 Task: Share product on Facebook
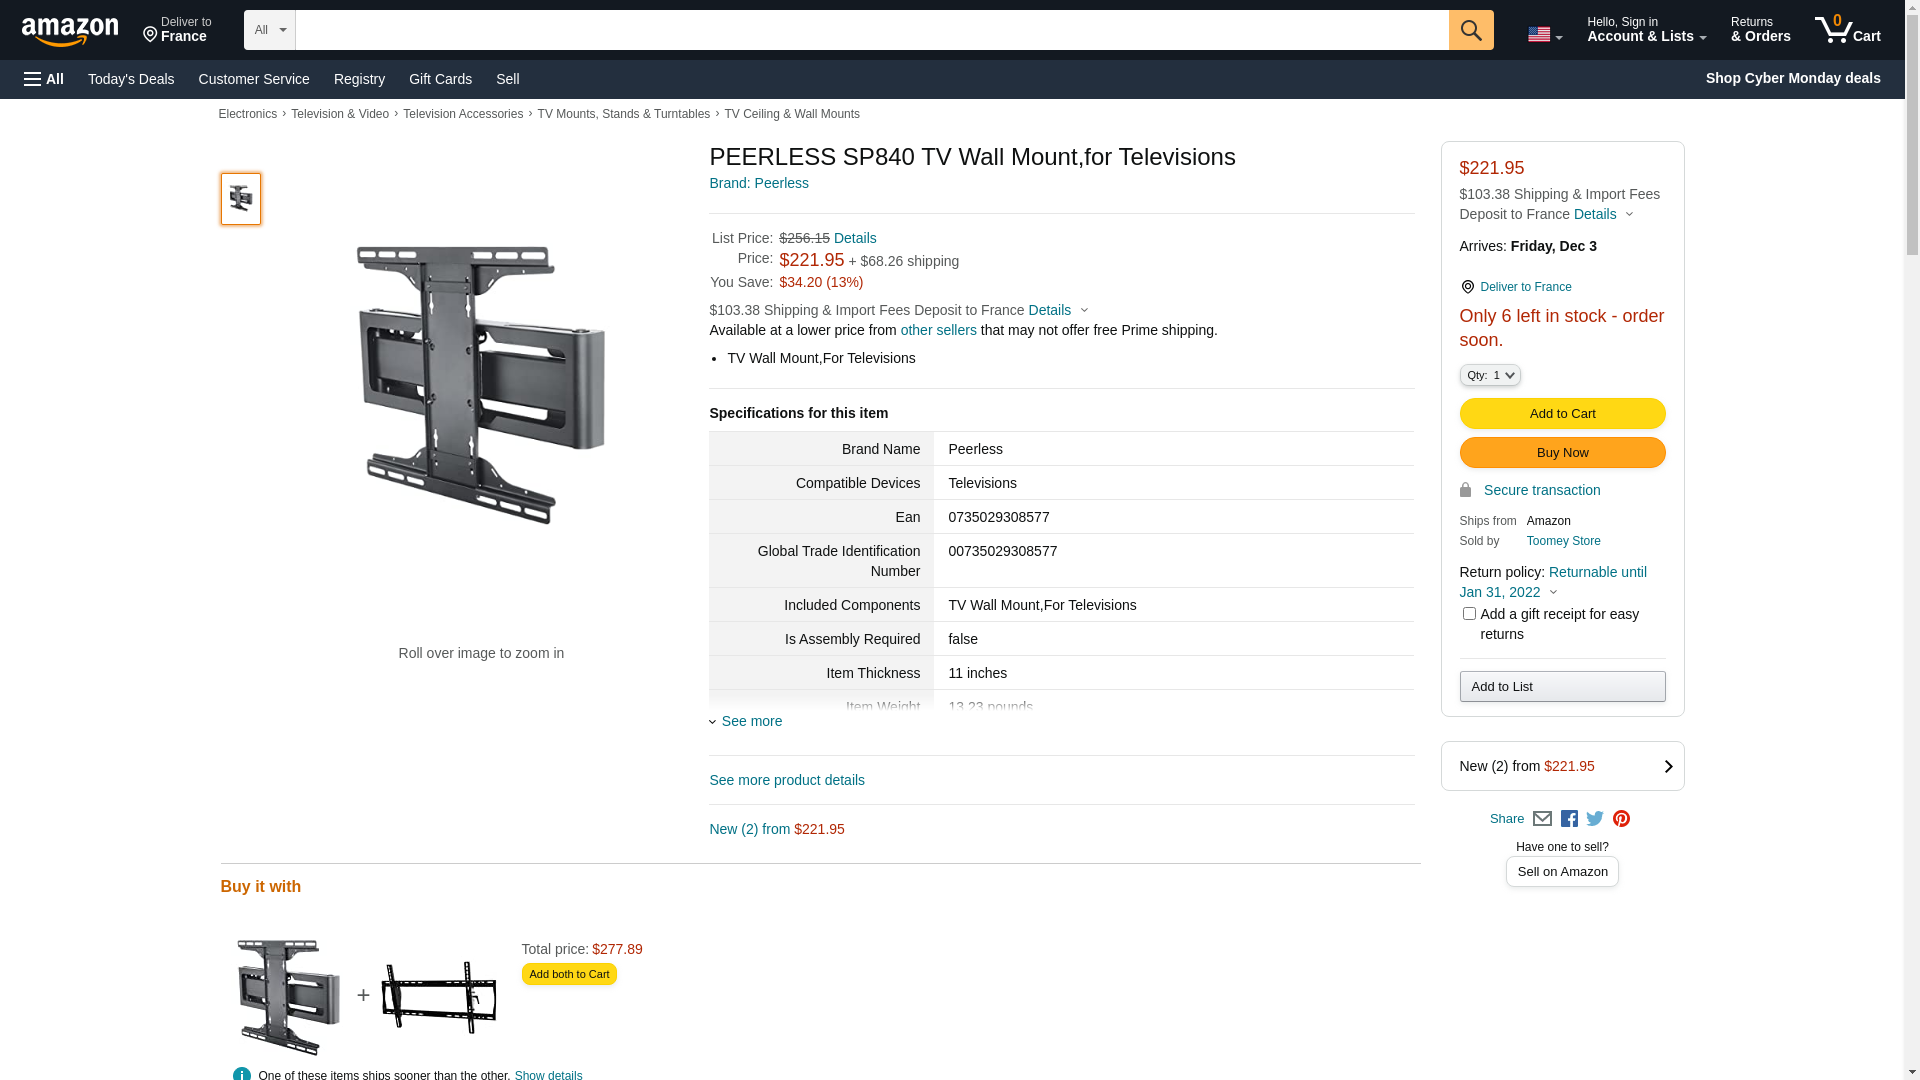tap(1569, 819)
